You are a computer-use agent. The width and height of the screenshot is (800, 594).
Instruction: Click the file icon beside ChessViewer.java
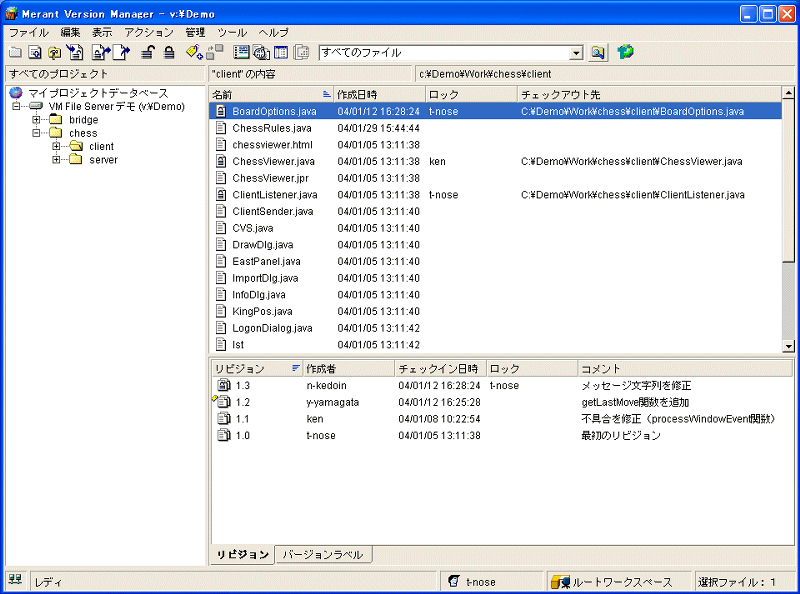click(x=221, y=162)
